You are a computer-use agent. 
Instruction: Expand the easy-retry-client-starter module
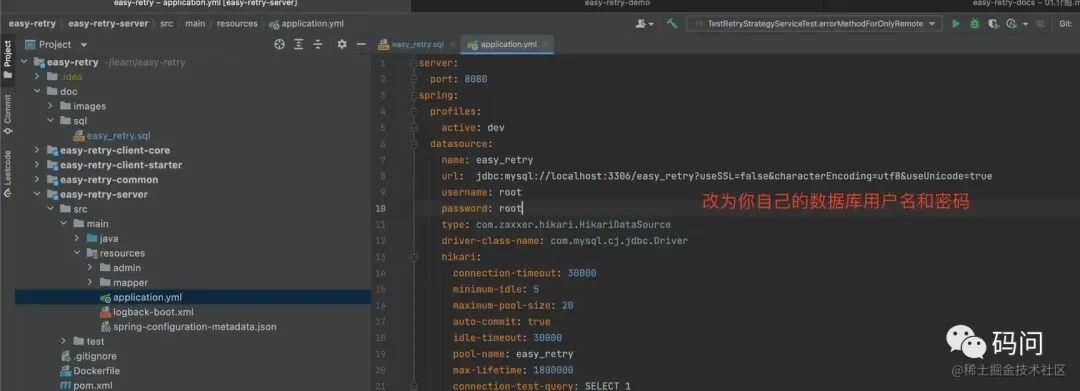click(38, 165)
